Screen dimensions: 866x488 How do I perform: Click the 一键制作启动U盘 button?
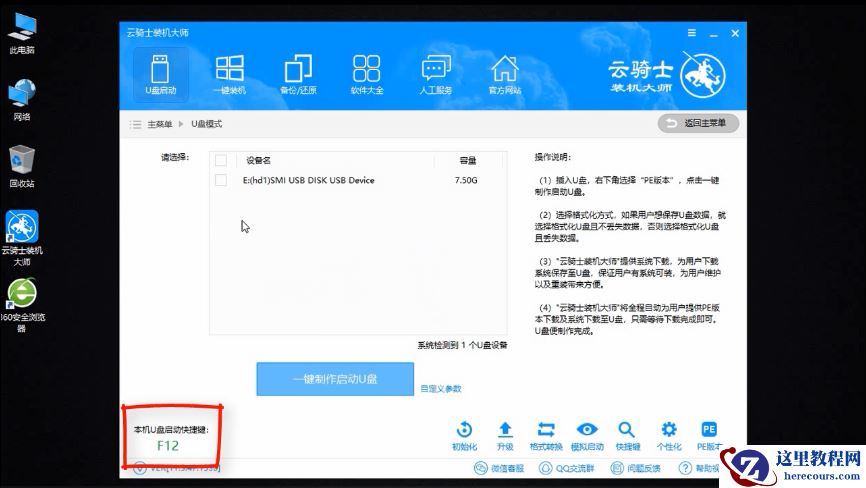[335, 379]
